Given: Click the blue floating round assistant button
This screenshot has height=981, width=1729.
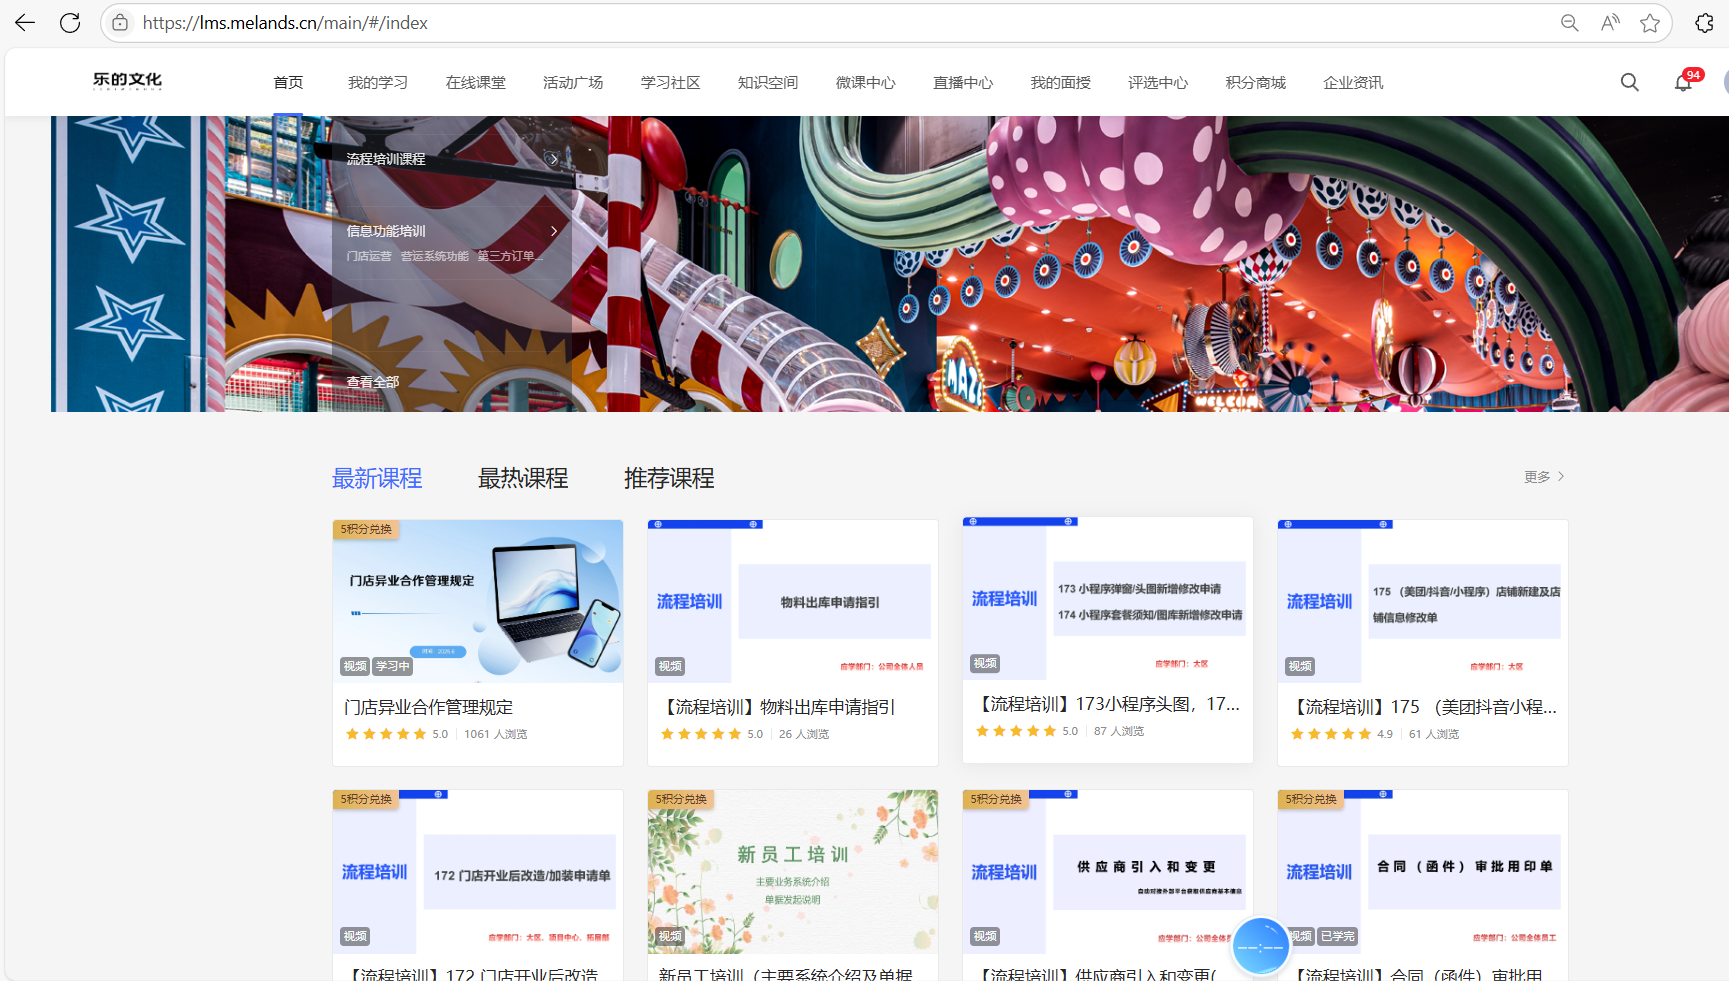Looking at the screenshot, I should click(1260, 945).
